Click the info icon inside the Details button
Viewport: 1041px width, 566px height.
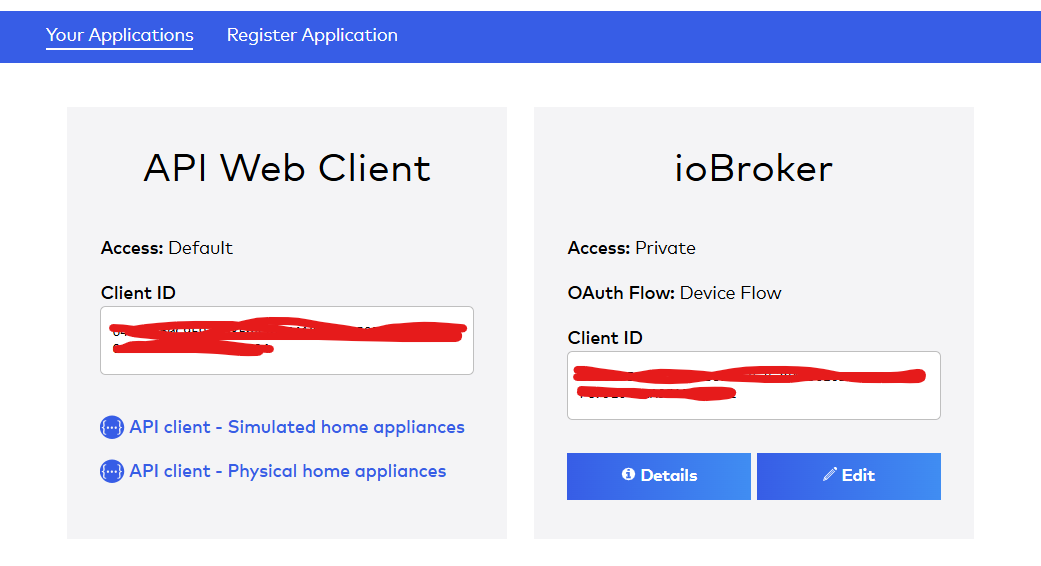[x=628, y=474]
